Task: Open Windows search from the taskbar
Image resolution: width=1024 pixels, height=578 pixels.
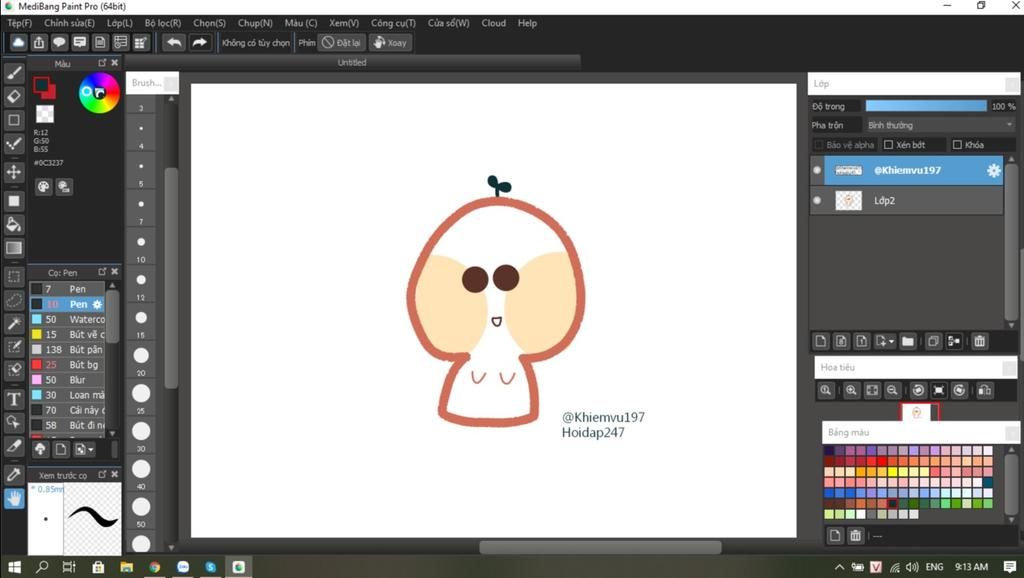Action: pos(42,567)
